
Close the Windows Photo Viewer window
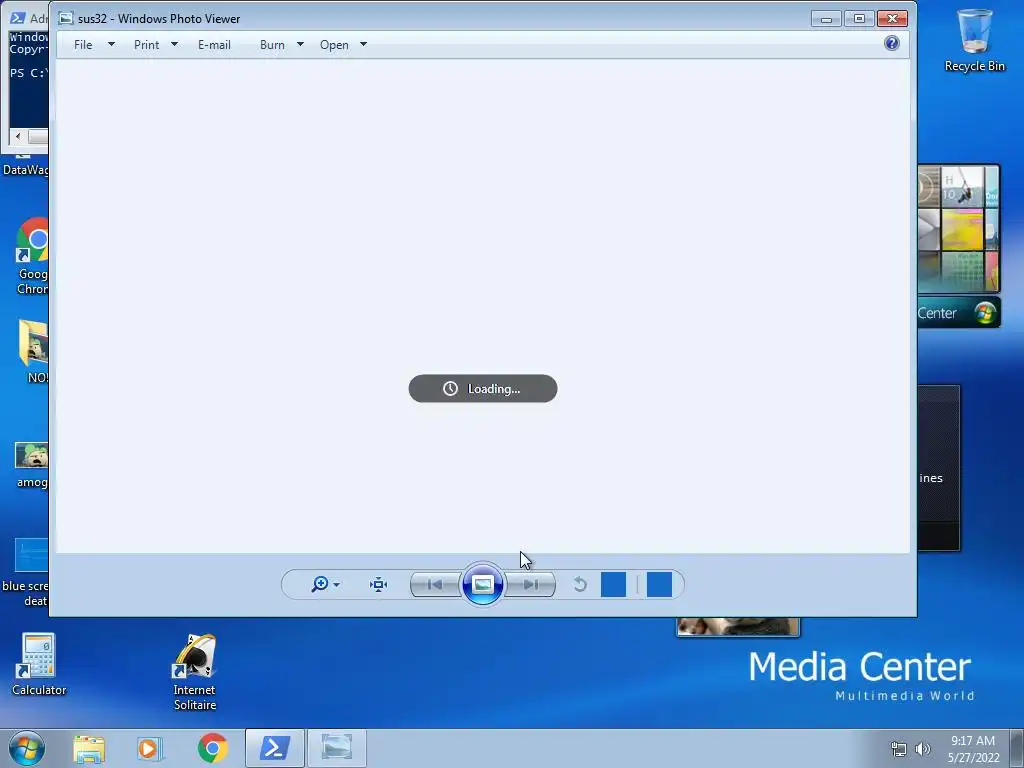click(x=892, y=19)
